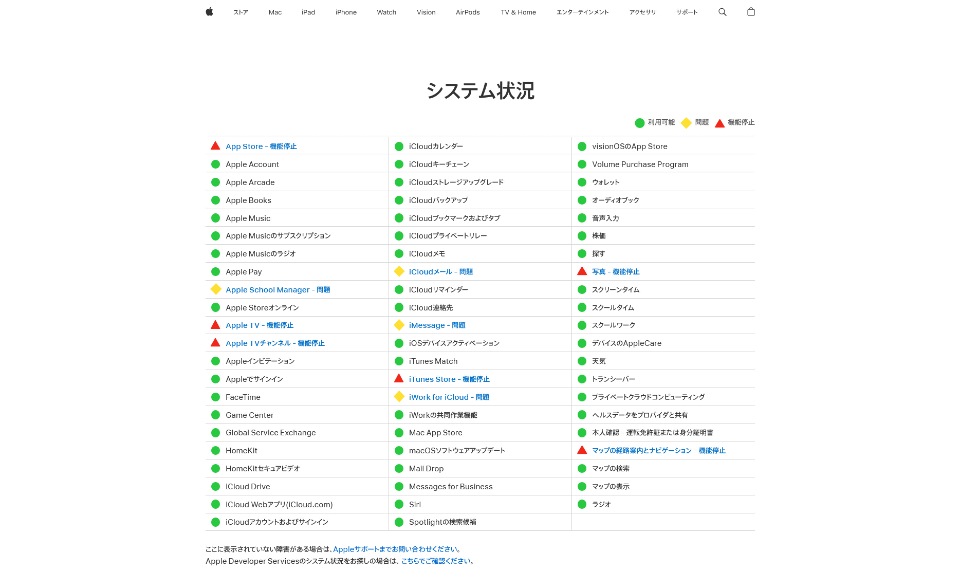Follow the こちらでご確認ください link
Image resolution: width=960 pixels, height=571 pixels.
coord(436,561)
